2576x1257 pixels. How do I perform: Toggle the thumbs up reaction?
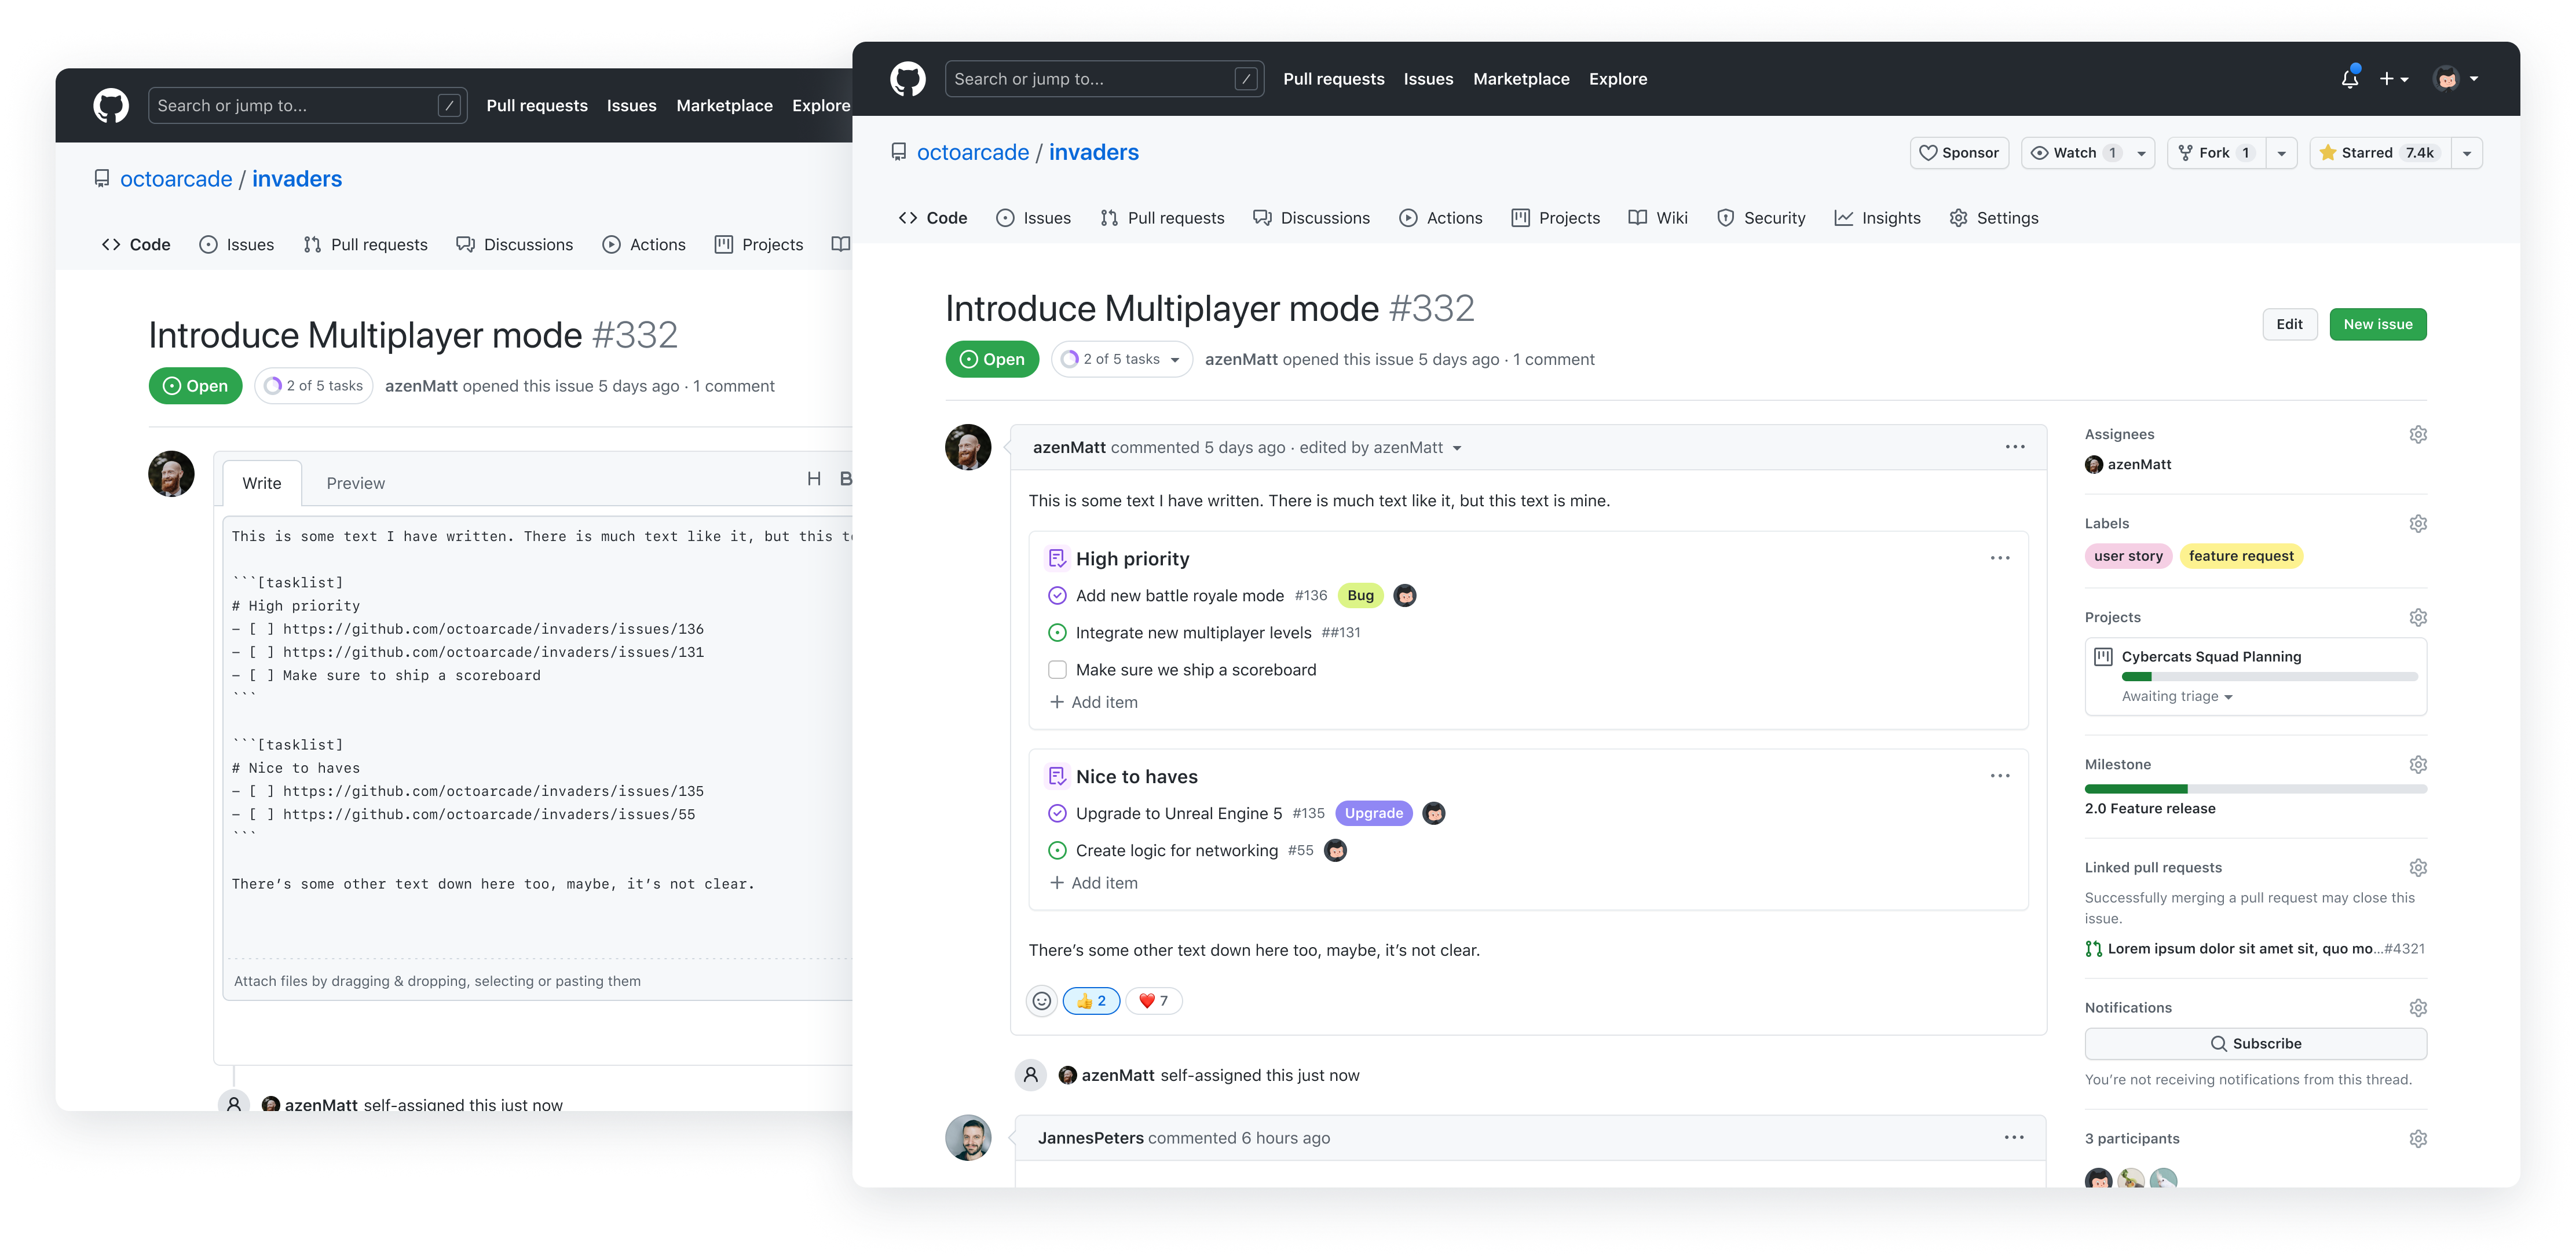(x=1090, y=1000)
